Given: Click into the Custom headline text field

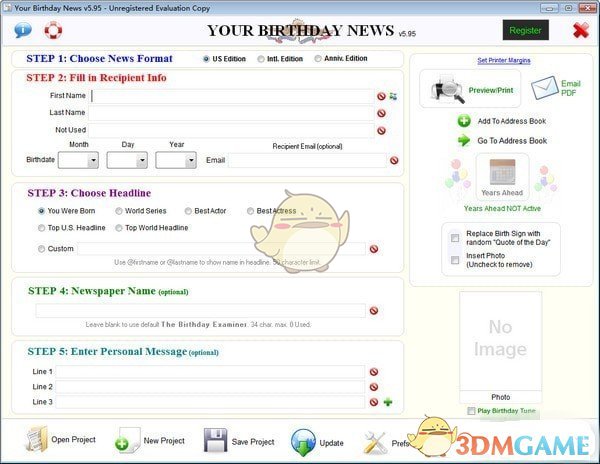Looking at the screenshot, I should tap(222, 249).
